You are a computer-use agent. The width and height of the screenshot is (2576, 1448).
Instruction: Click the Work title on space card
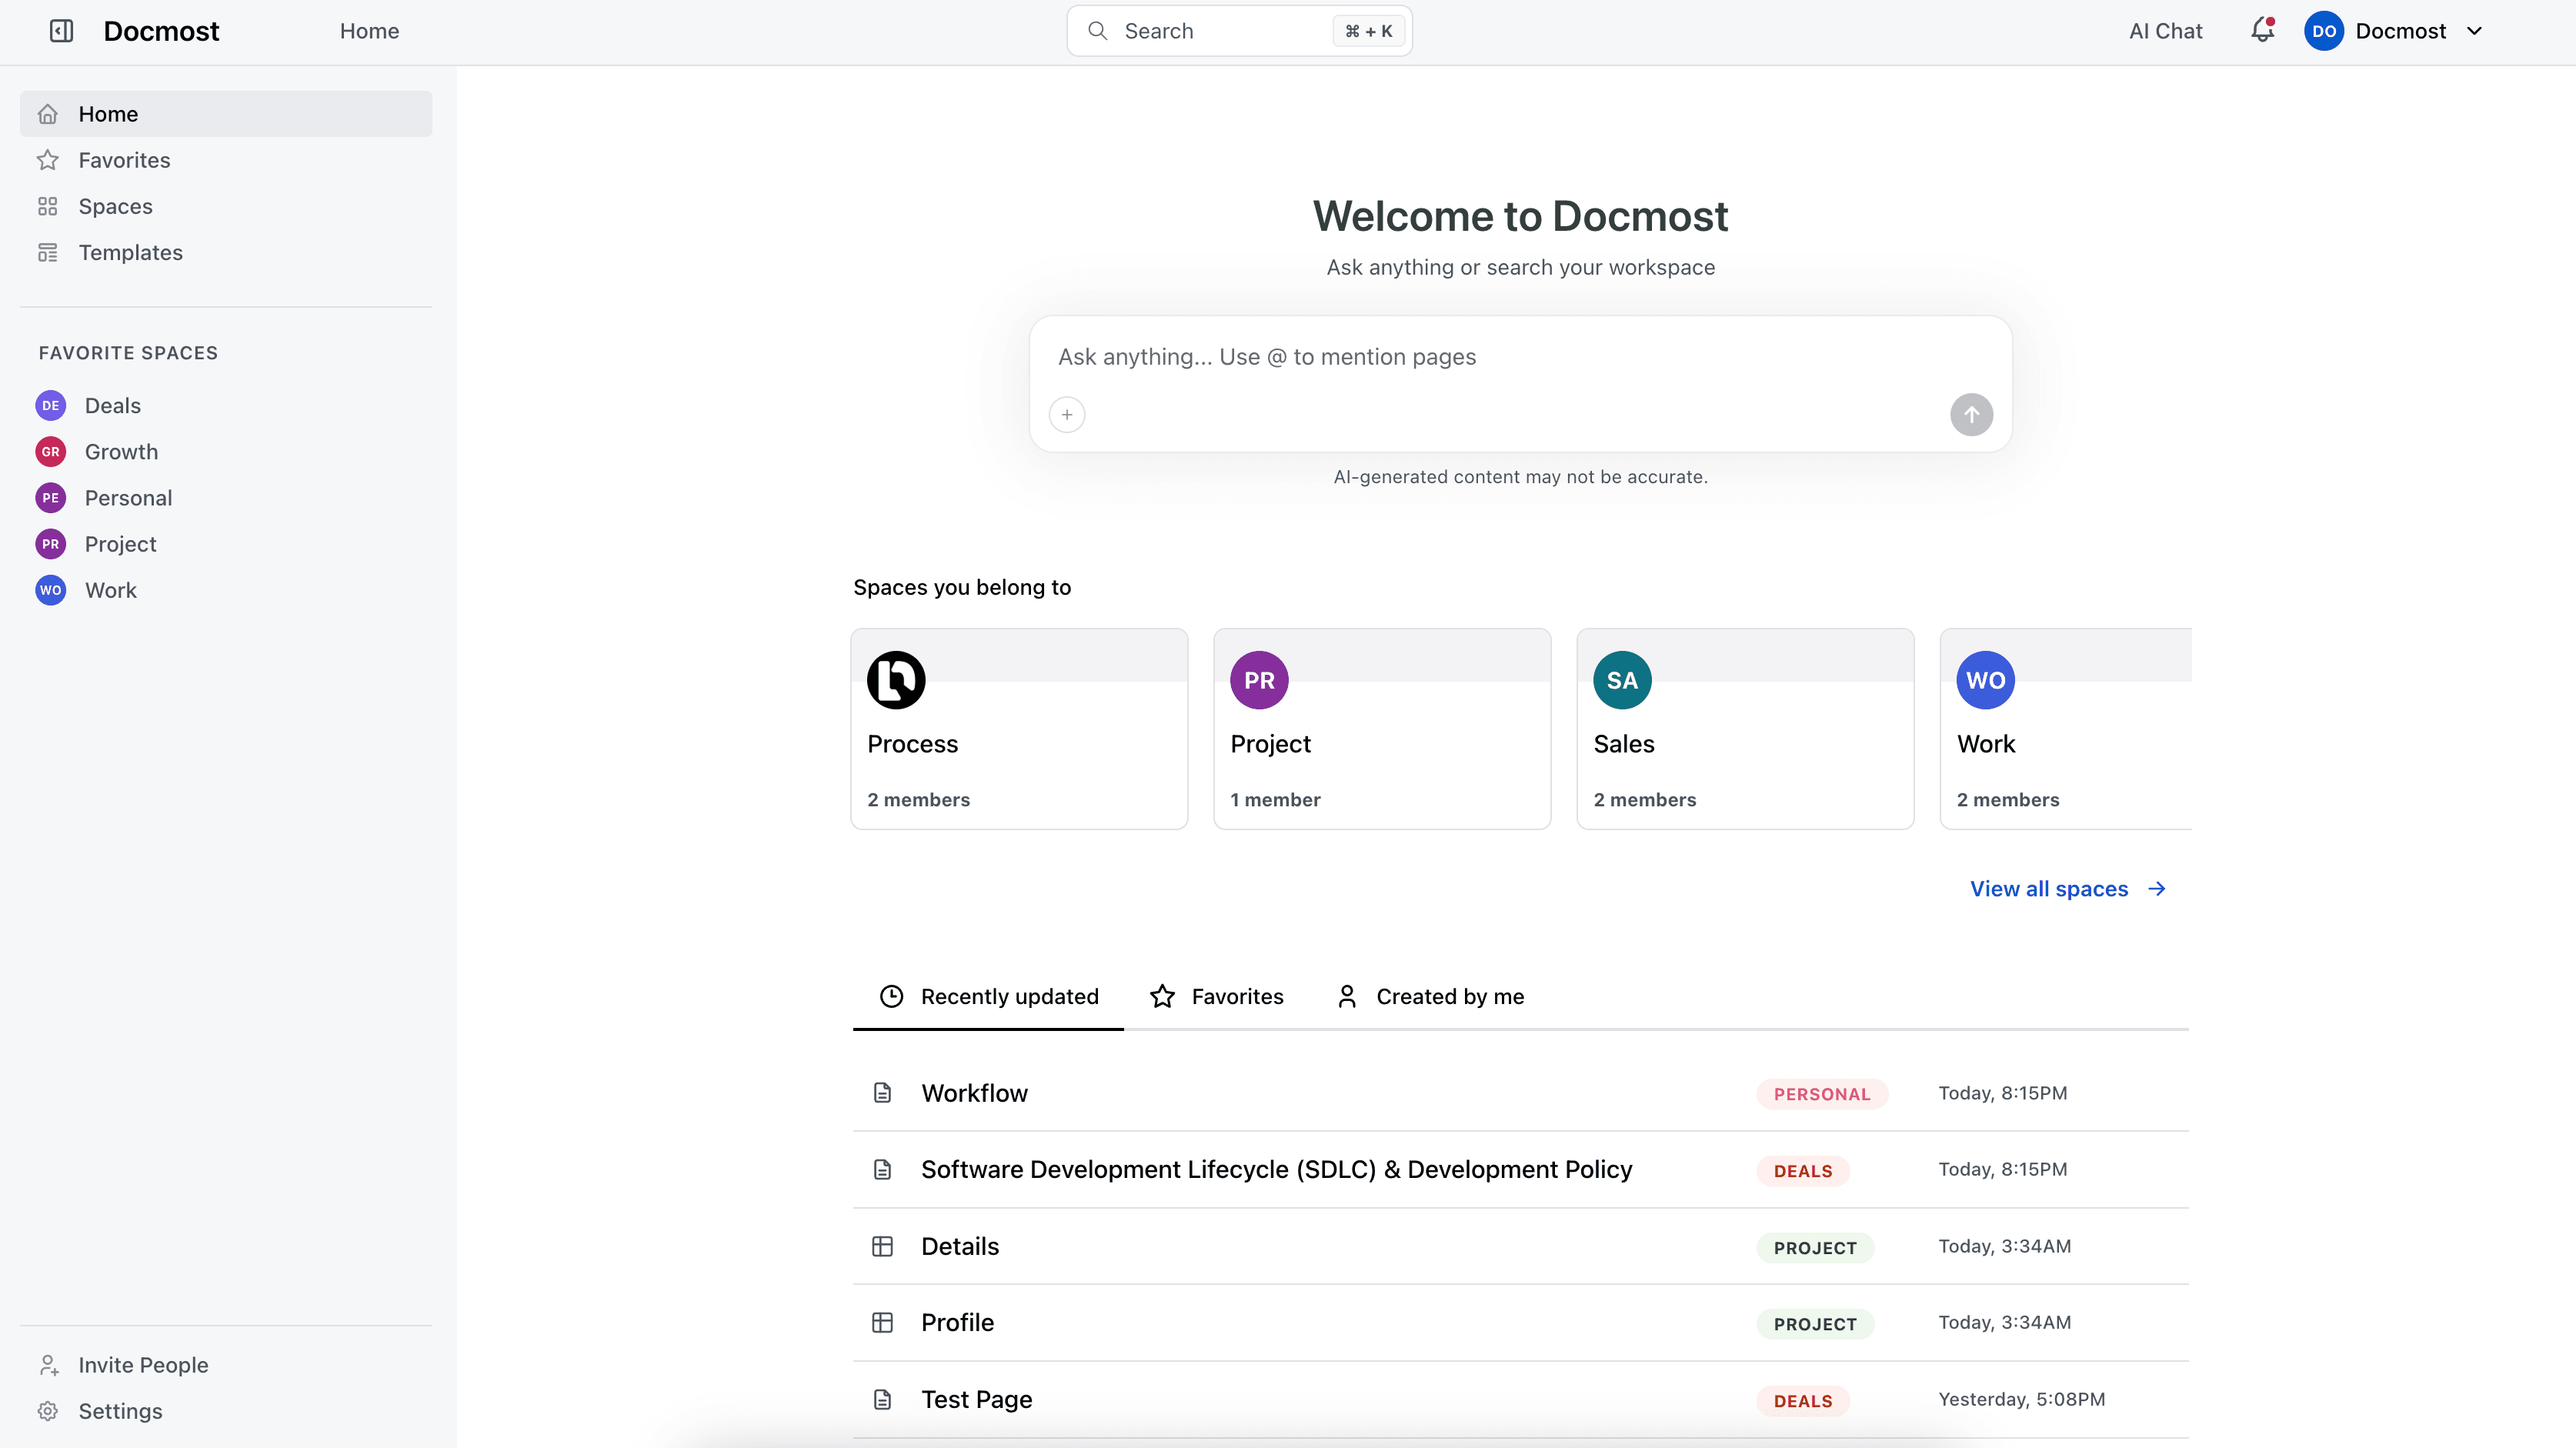click(1986, 744)
